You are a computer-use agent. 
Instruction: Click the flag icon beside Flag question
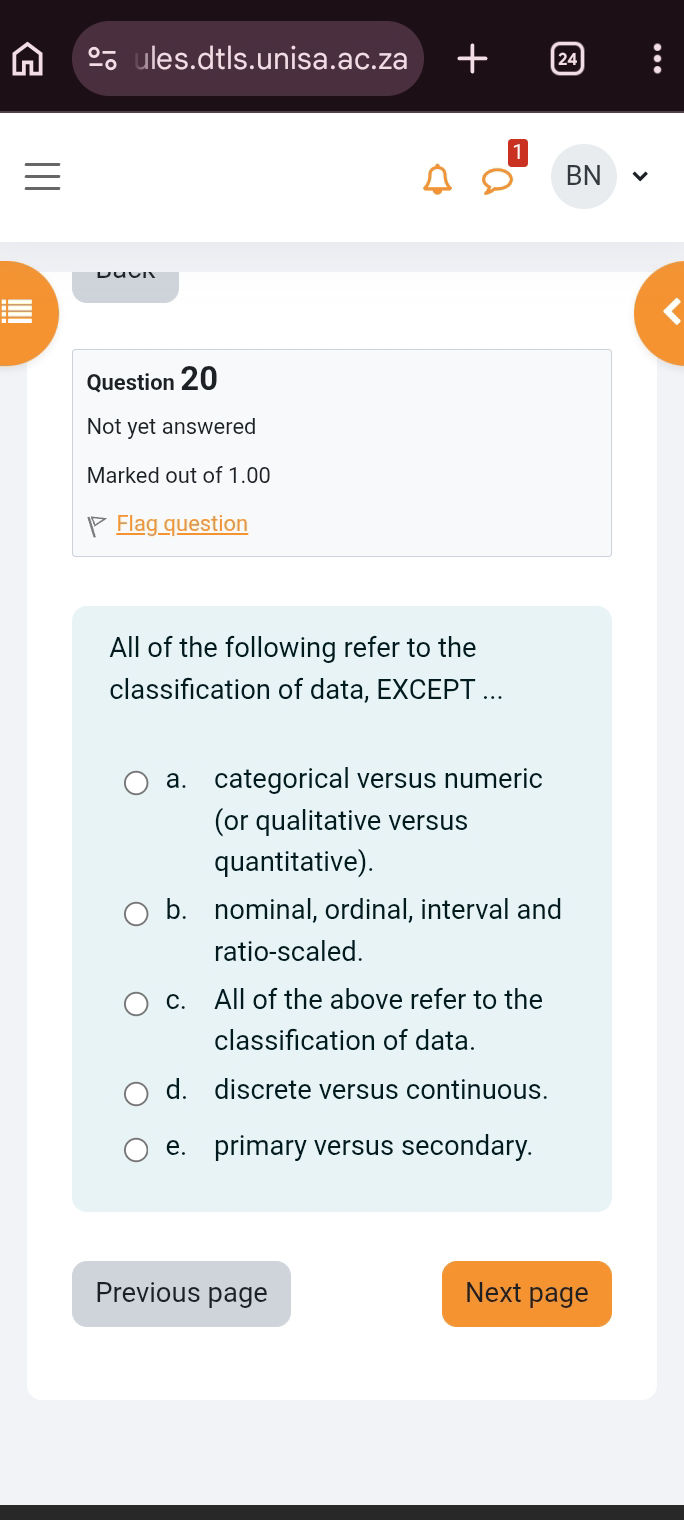click(x=96, y=523)
